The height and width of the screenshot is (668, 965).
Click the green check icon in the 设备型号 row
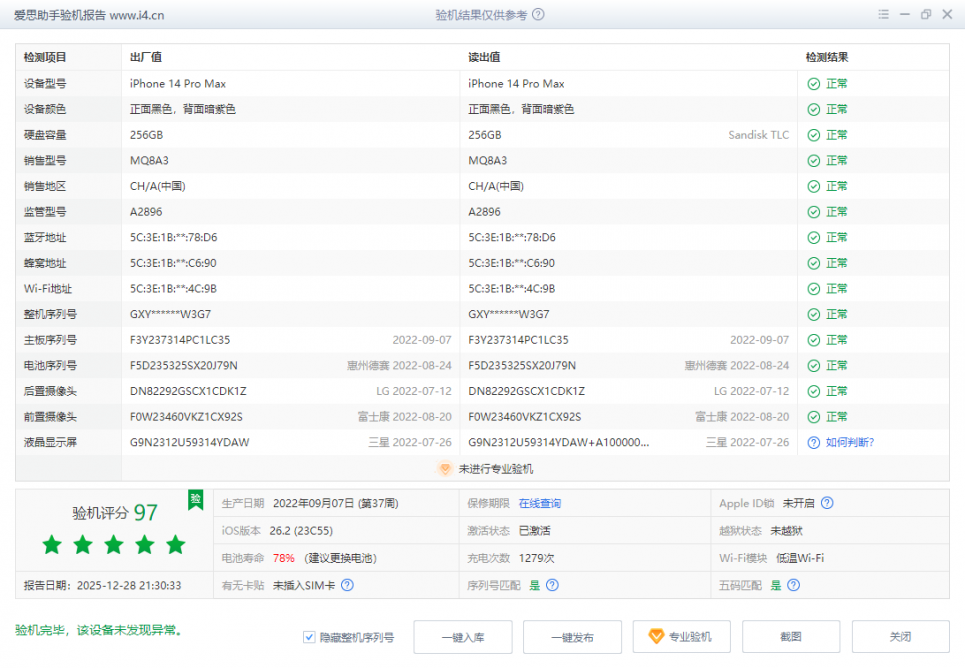[814, 84]
